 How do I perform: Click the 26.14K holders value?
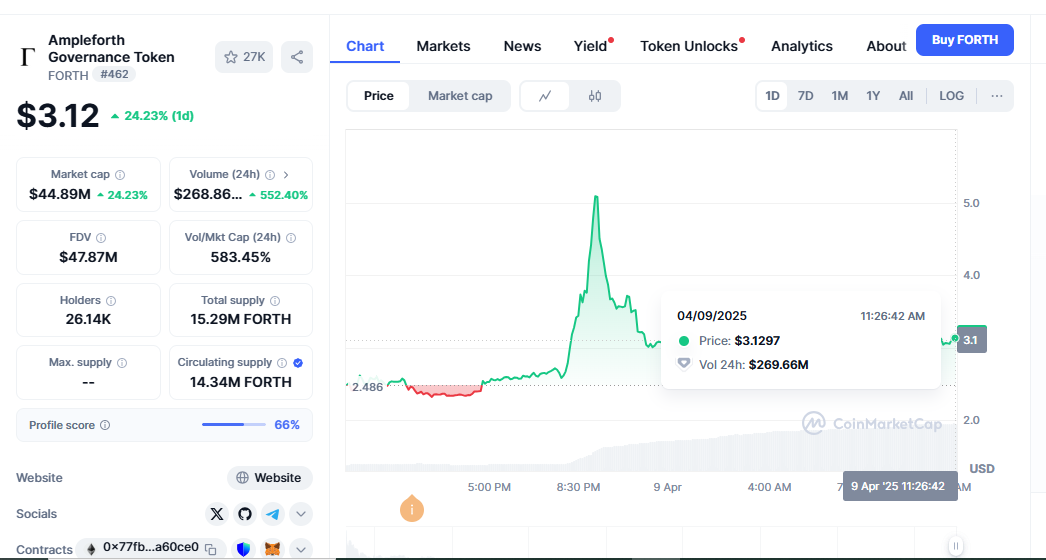[88, 320]
